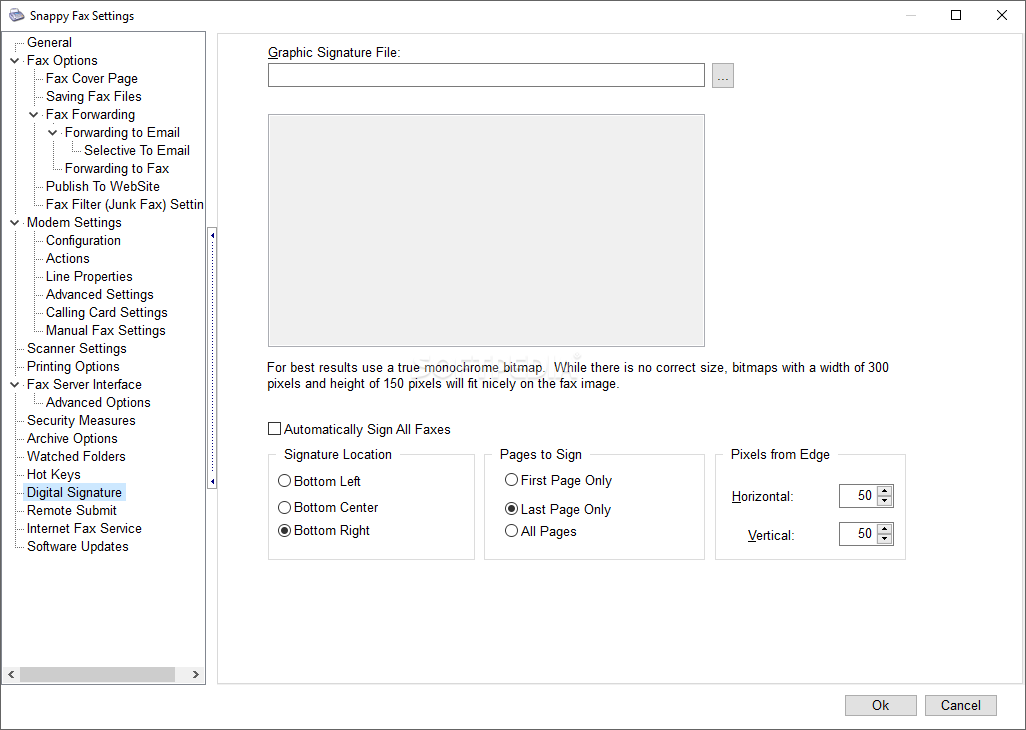1026x730 pixels.
Task: Close the Snappy Fax Settings window
Action: pyautogui.click(x=1001, y=15)
